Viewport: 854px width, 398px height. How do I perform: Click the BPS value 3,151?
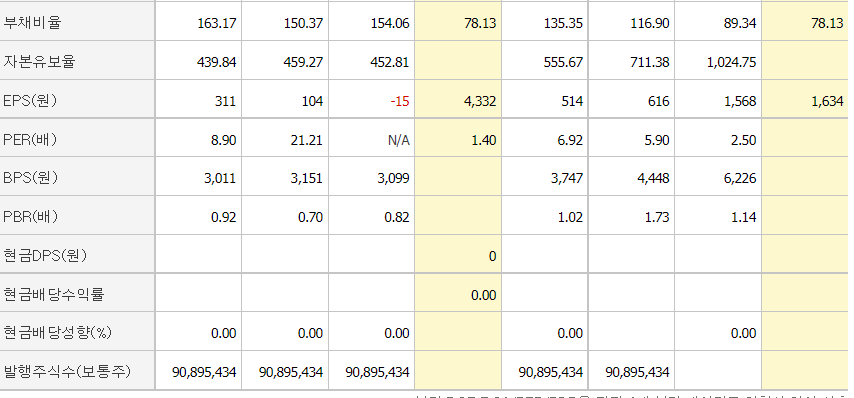point(307,179)
